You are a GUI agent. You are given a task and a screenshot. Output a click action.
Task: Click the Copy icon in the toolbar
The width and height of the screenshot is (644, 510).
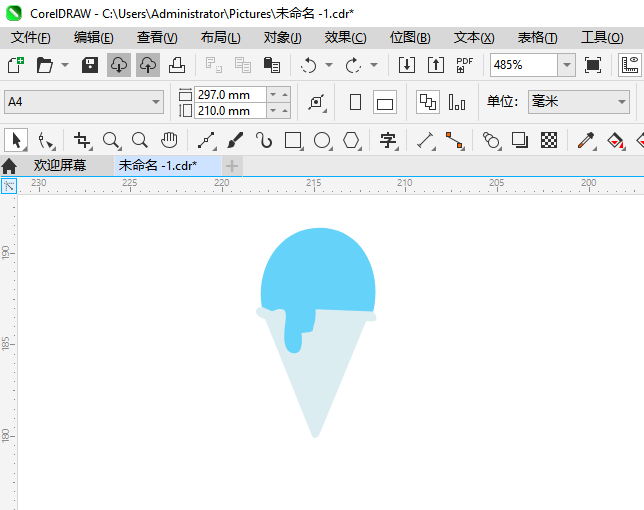pos(243,65)
